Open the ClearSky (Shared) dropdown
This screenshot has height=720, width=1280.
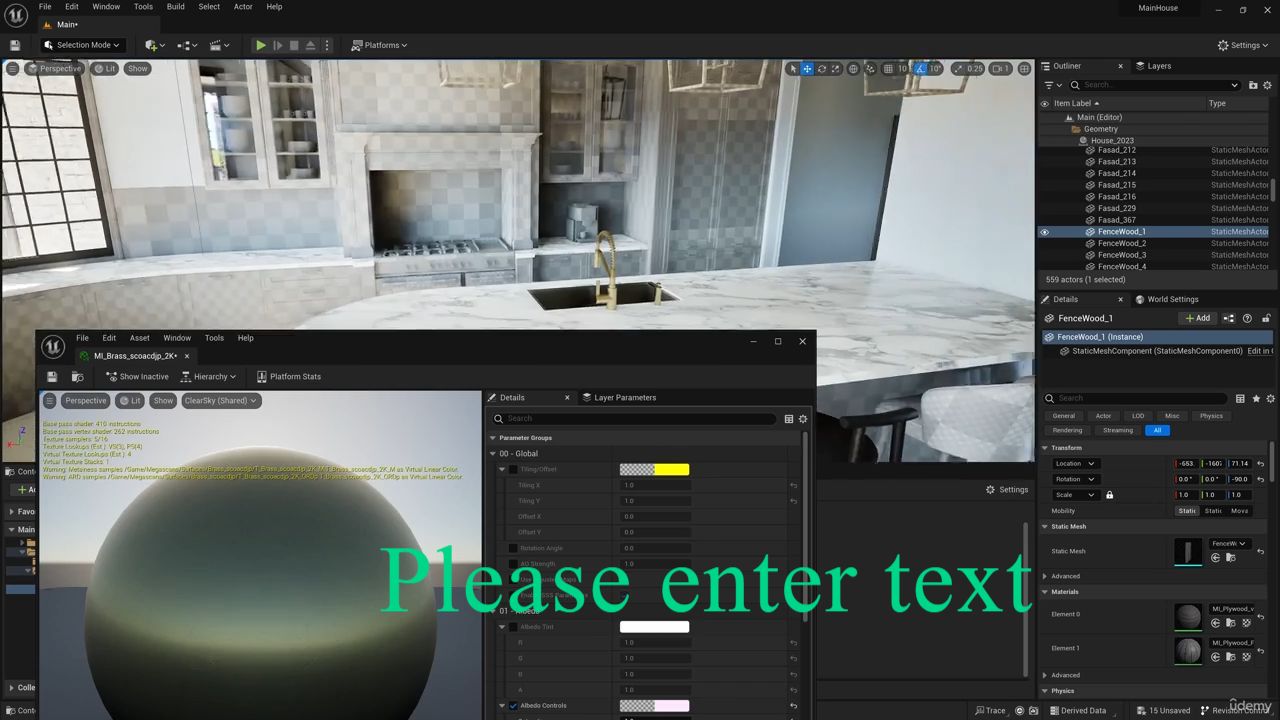tap(220, 401)
